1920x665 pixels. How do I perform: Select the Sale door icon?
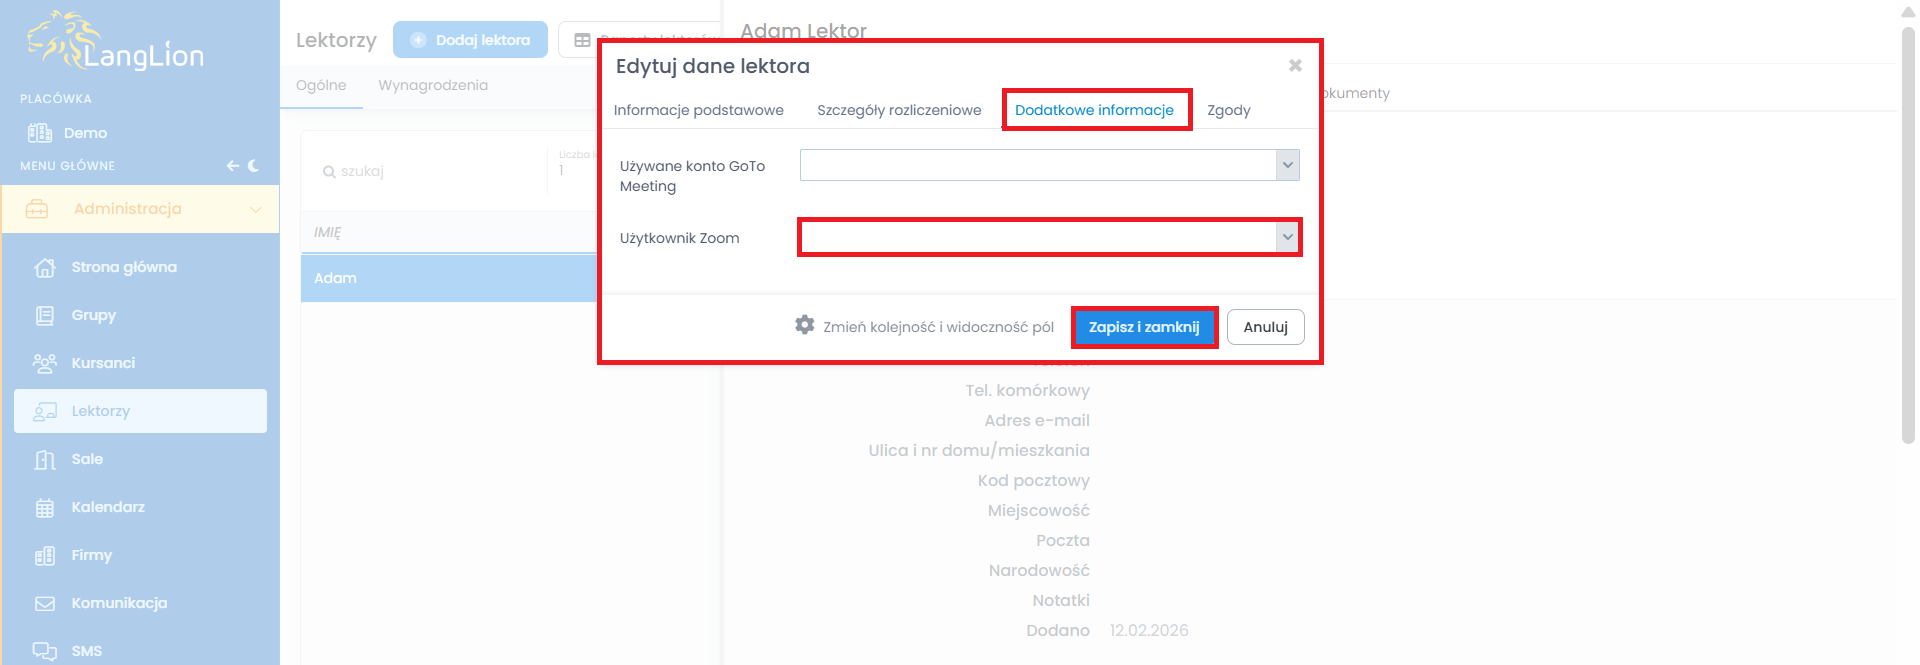(45, 460)
